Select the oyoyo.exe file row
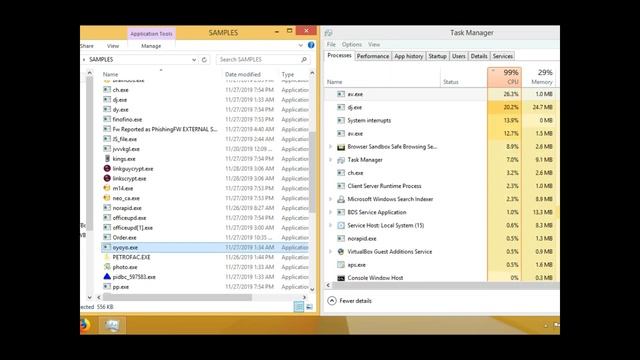Viewport: 640px width, 360px height. [x=204, y=247]
